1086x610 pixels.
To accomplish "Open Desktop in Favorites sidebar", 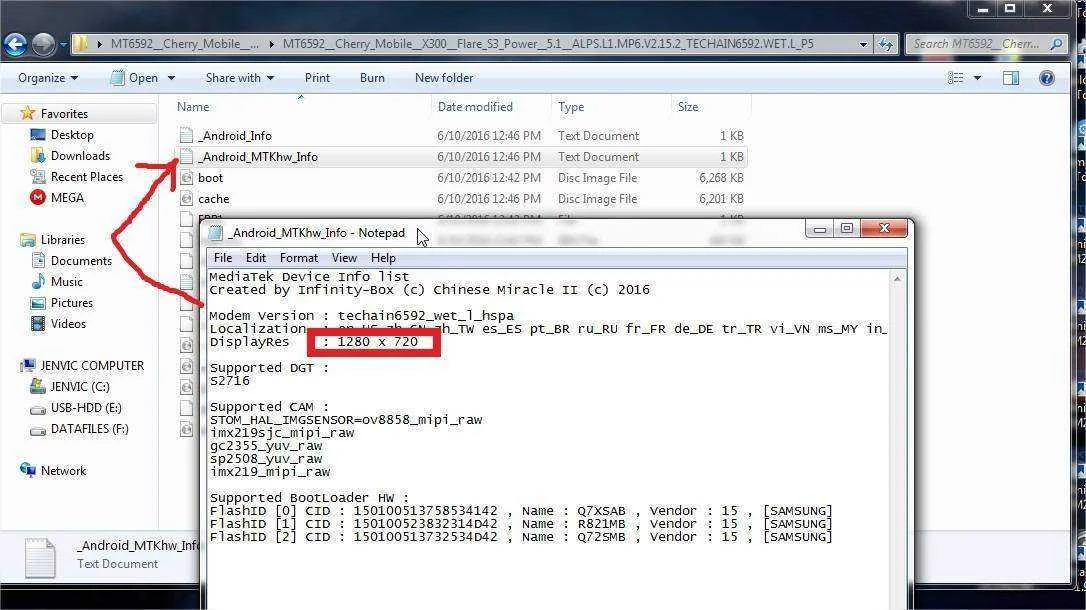I will pos(72,134).
